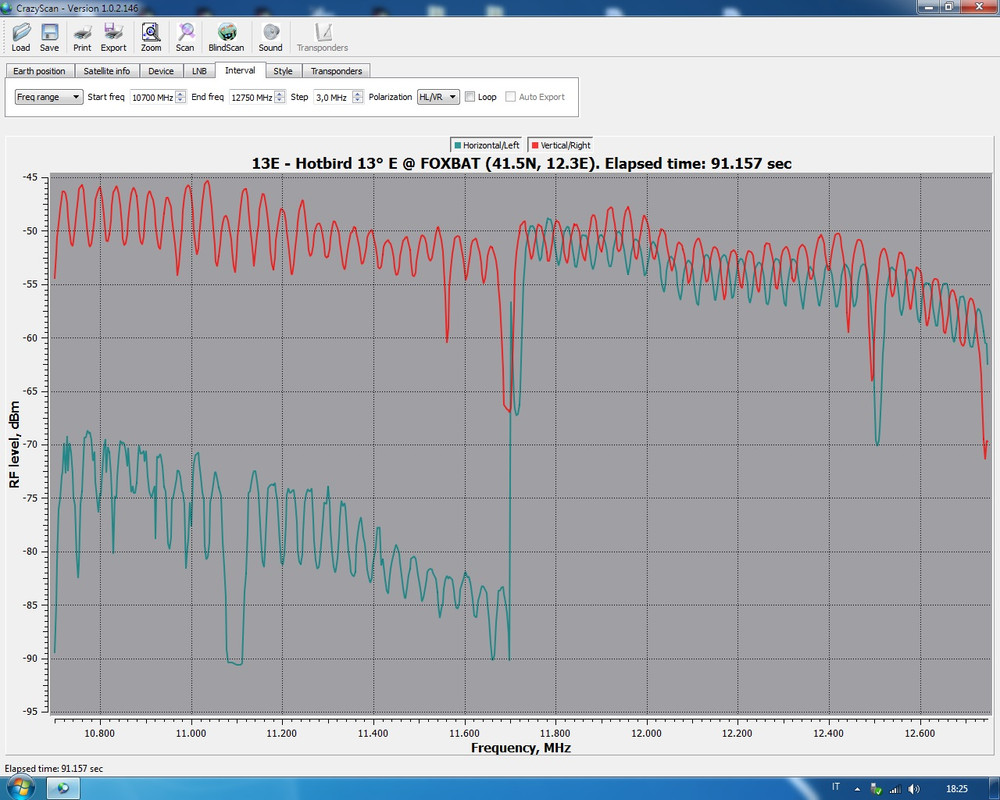The height and width of the screenshot is (800, 1000).
Task: Click the Step spinner arrows
Action: click(x=358, y=97)
